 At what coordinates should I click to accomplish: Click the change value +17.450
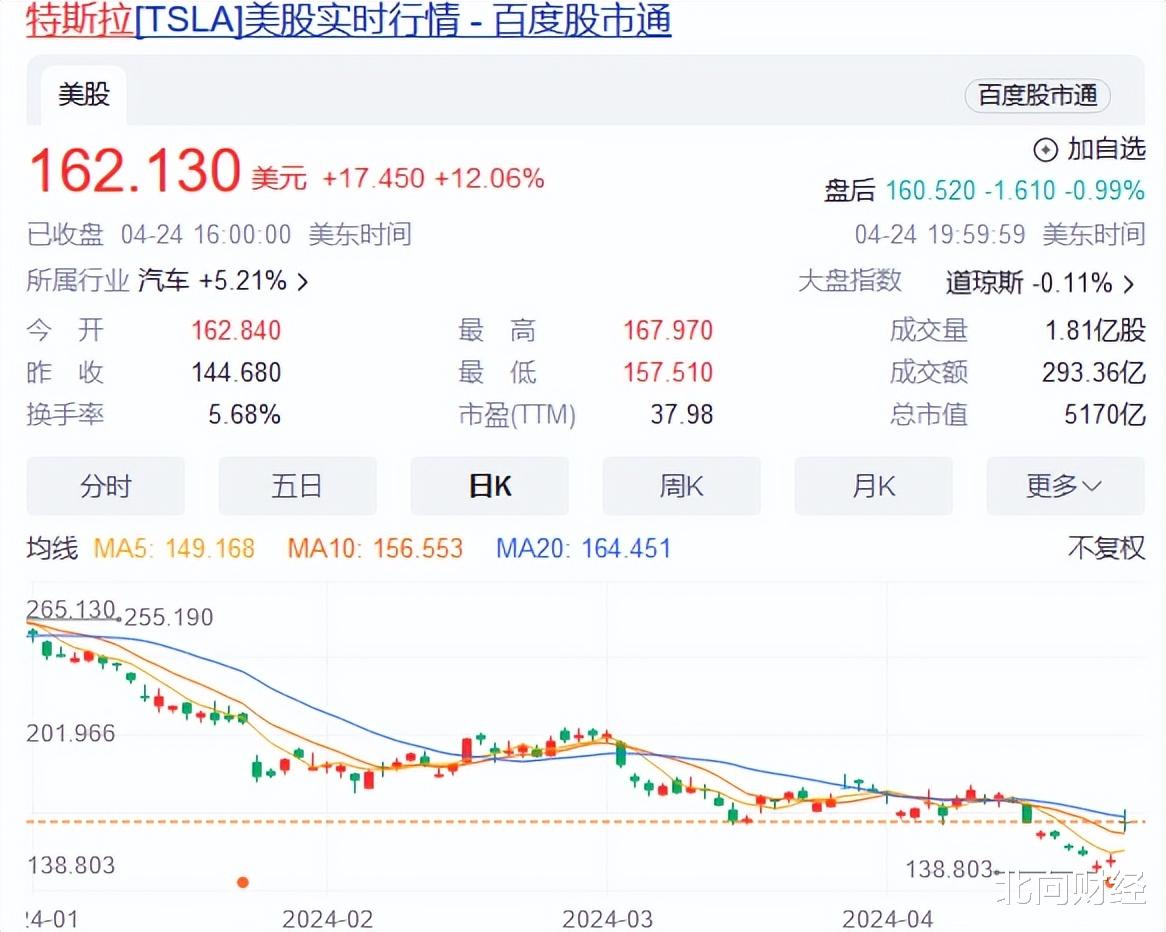tap(373, 179)
